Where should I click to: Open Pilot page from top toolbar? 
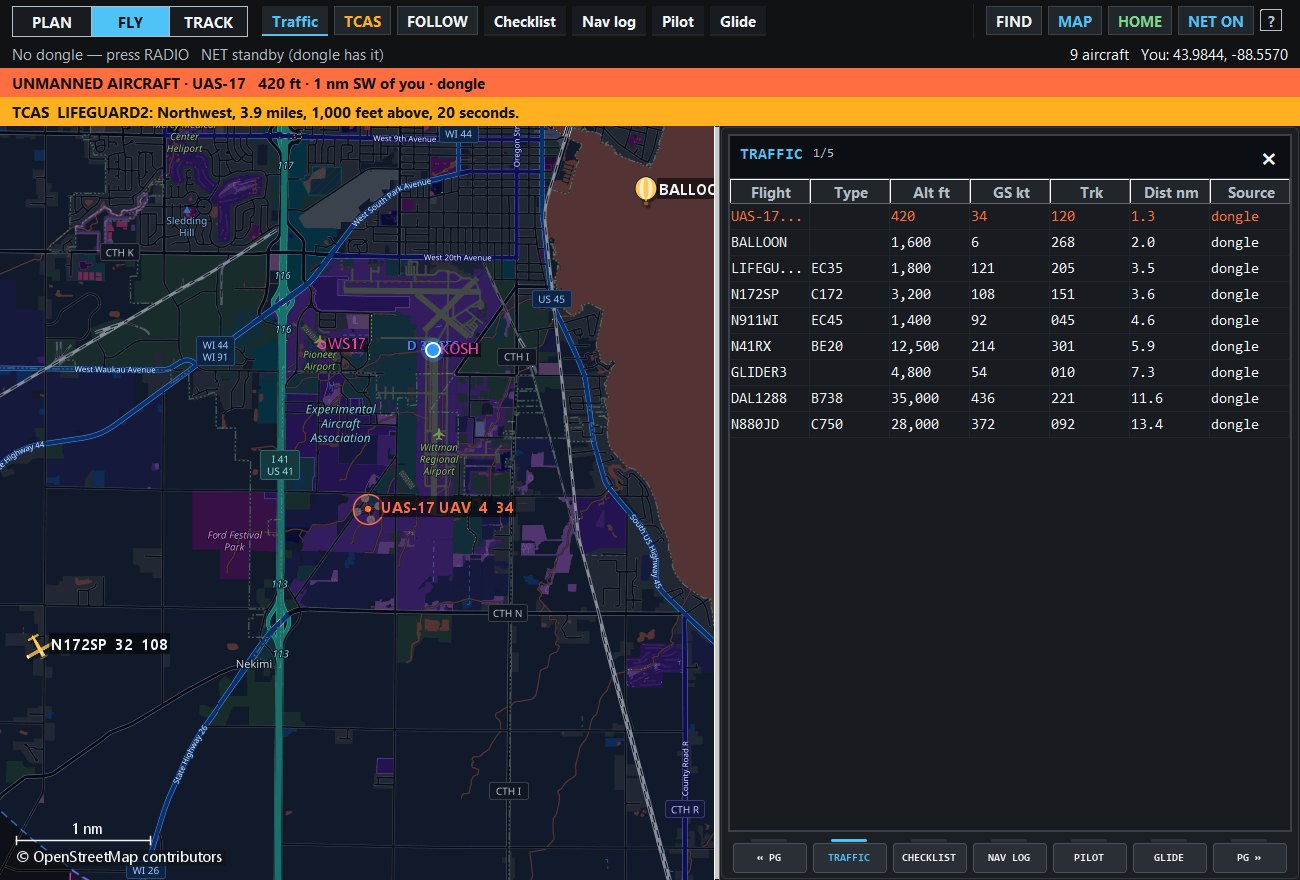(x=679, y=21)
